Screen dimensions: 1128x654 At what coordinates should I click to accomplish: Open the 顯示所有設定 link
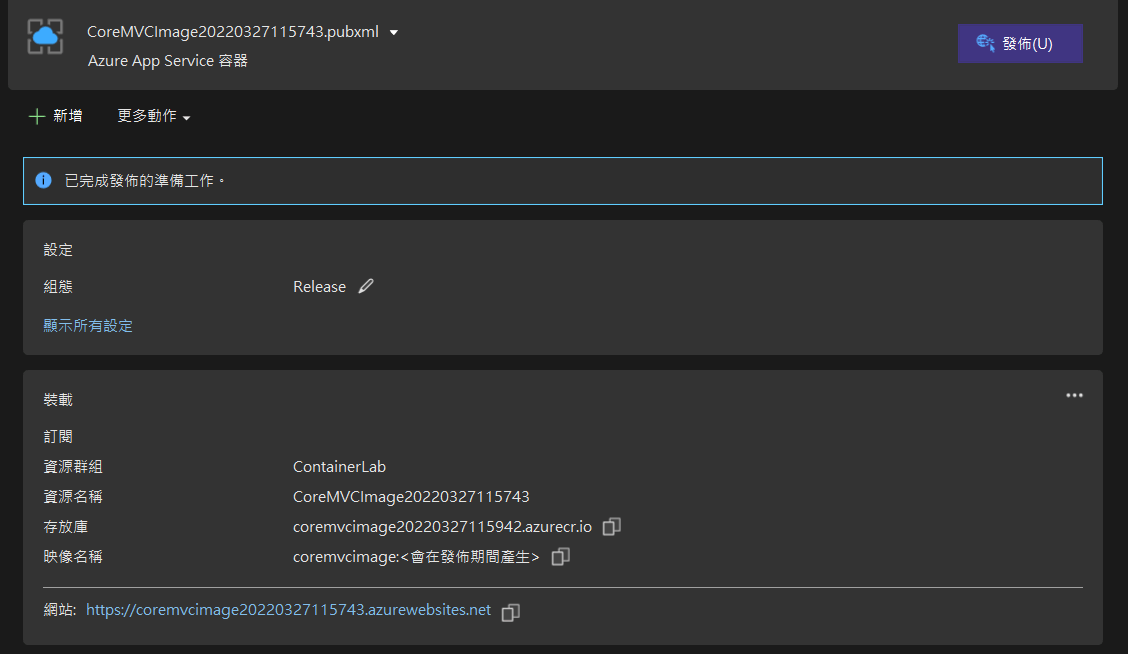[x=88, y=326]
